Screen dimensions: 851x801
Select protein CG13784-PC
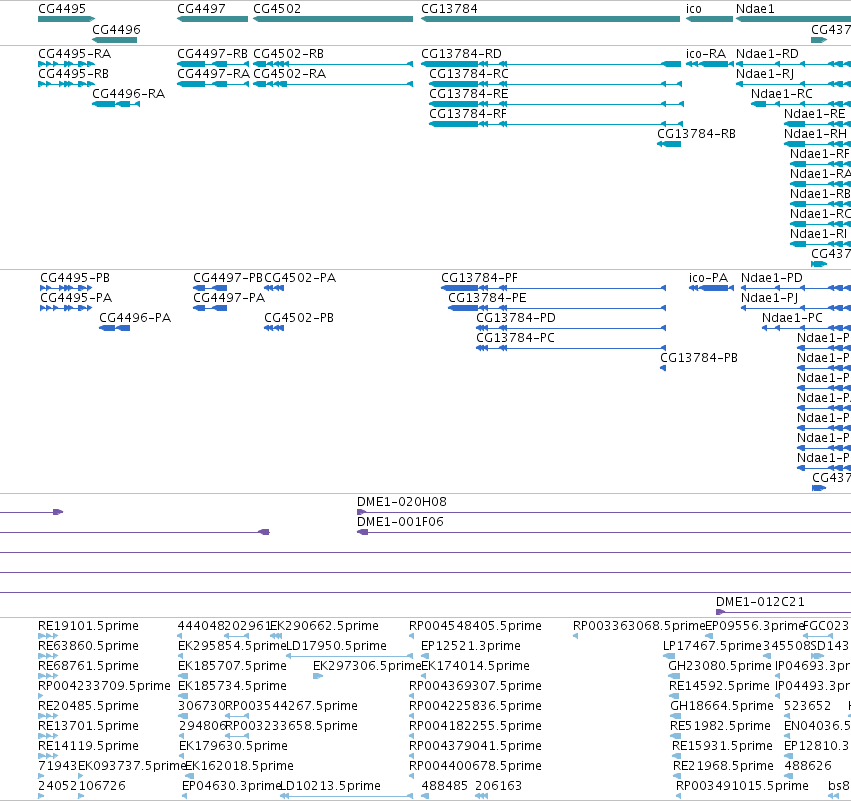pyautogui.click(x=571, y=348)
